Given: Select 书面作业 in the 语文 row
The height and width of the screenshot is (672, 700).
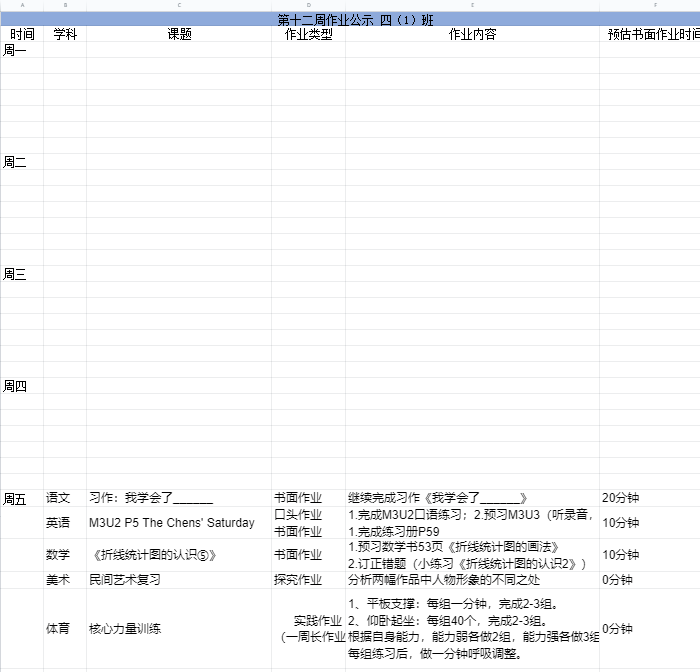Looking at the screenshot, I should [308, 498].
